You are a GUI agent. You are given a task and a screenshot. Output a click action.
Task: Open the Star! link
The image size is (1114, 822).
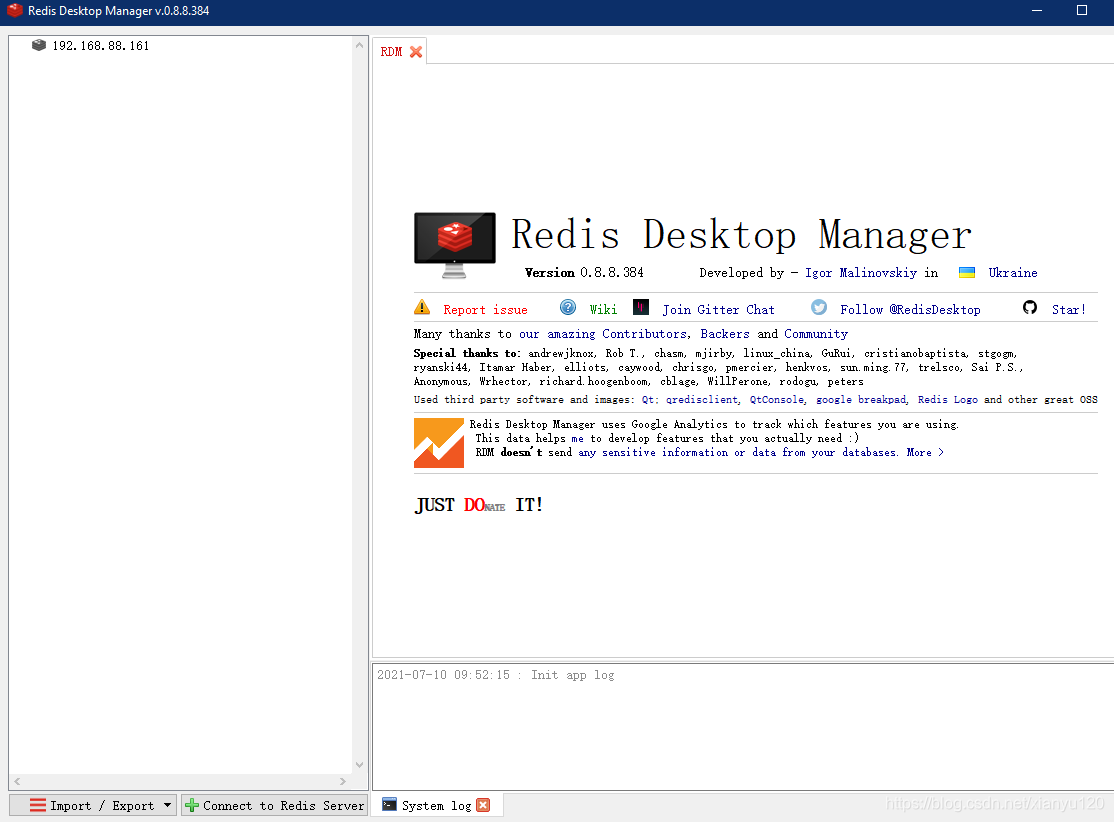(1069, 310)
